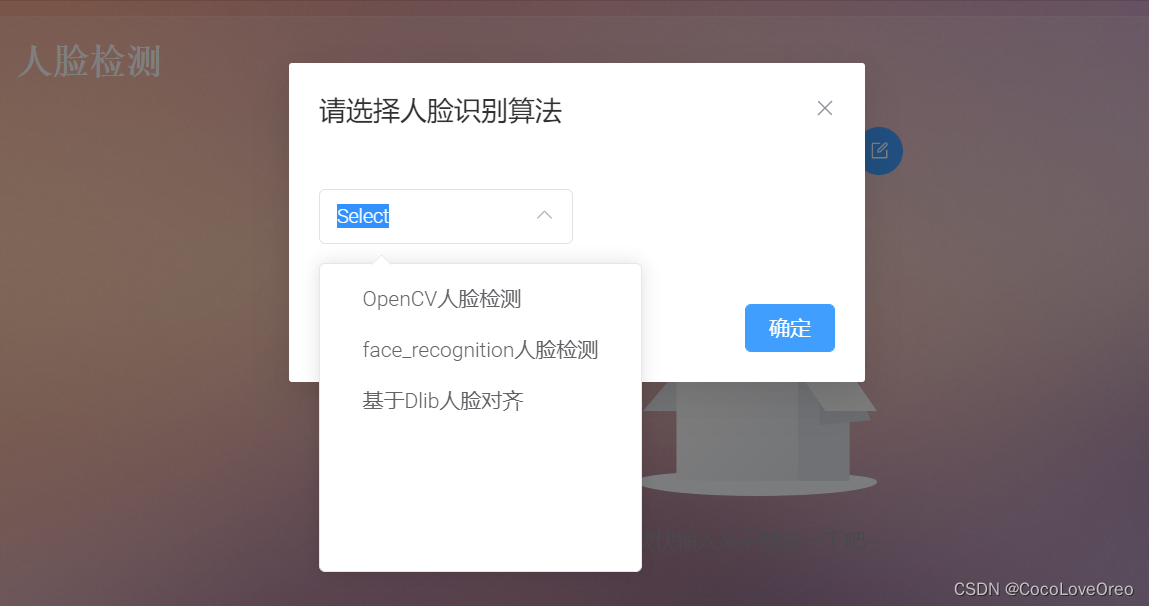This screenshot has height=606, width=1149.
Task: Collapse the list using the chevron arrow
Action: 544,215
